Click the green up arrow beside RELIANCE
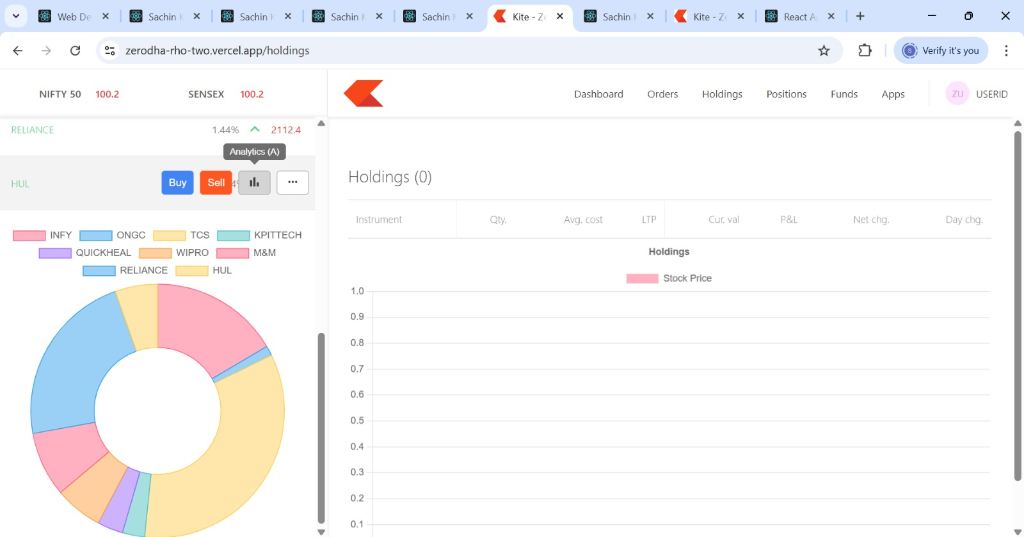The image size is (1024, 537). click(255, 129)
